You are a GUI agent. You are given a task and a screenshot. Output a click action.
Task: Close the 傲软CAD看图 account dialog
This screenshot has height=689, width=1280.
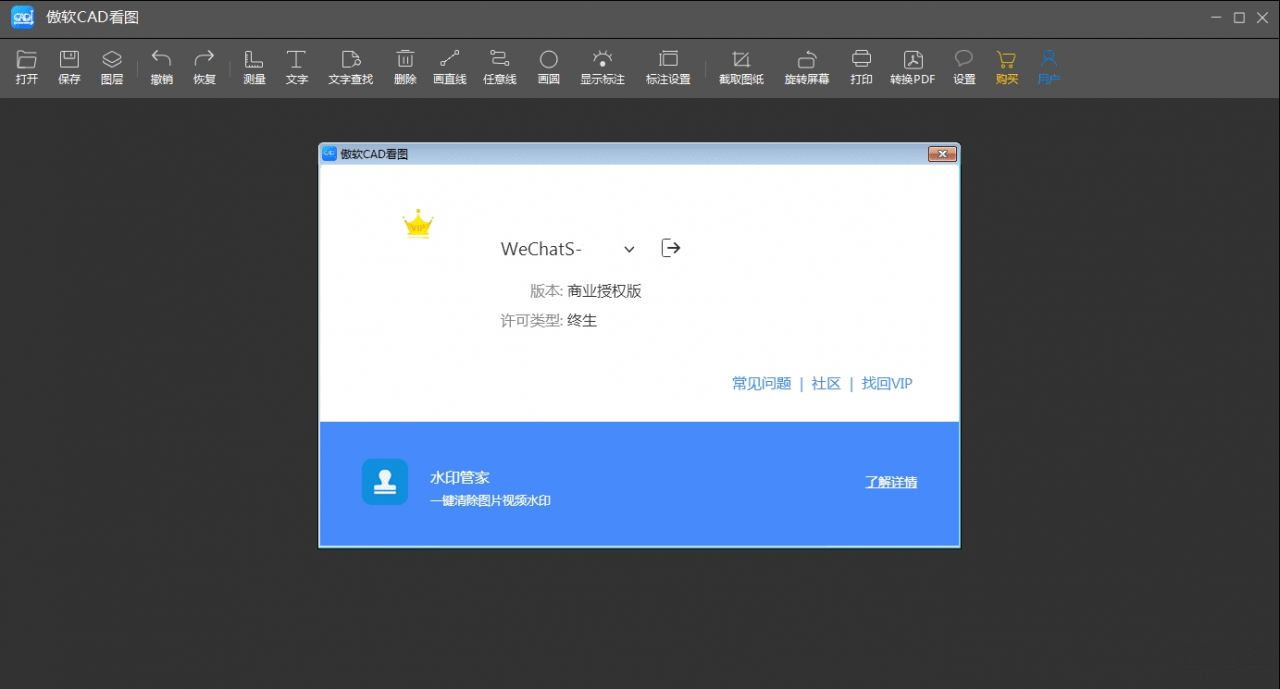click(942, 154)
